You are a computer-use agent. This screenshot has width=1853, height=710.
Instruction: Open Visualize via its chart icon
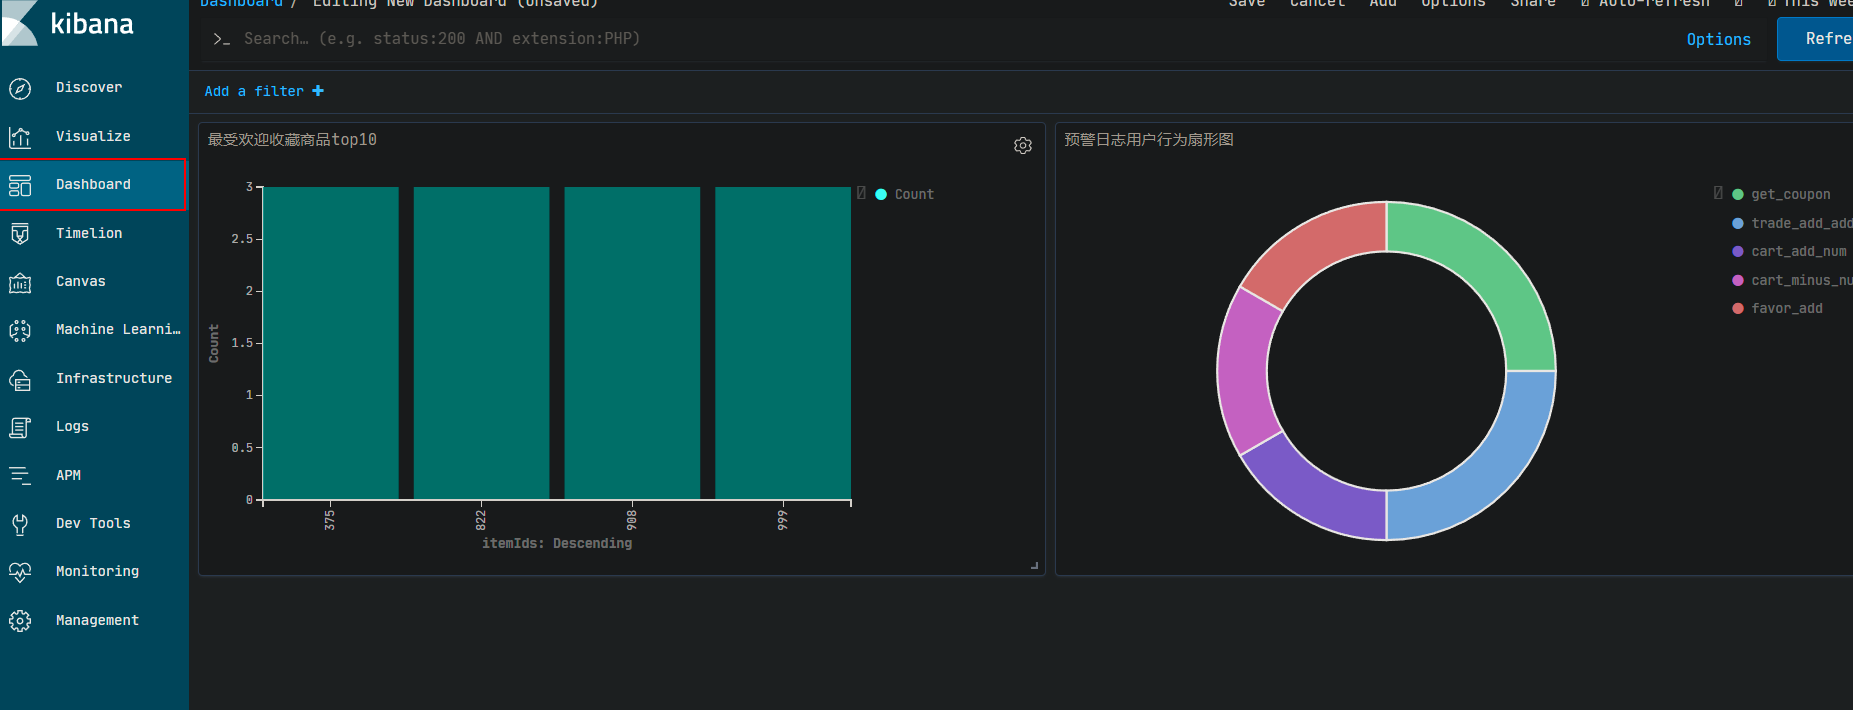(x=20, y=137)
